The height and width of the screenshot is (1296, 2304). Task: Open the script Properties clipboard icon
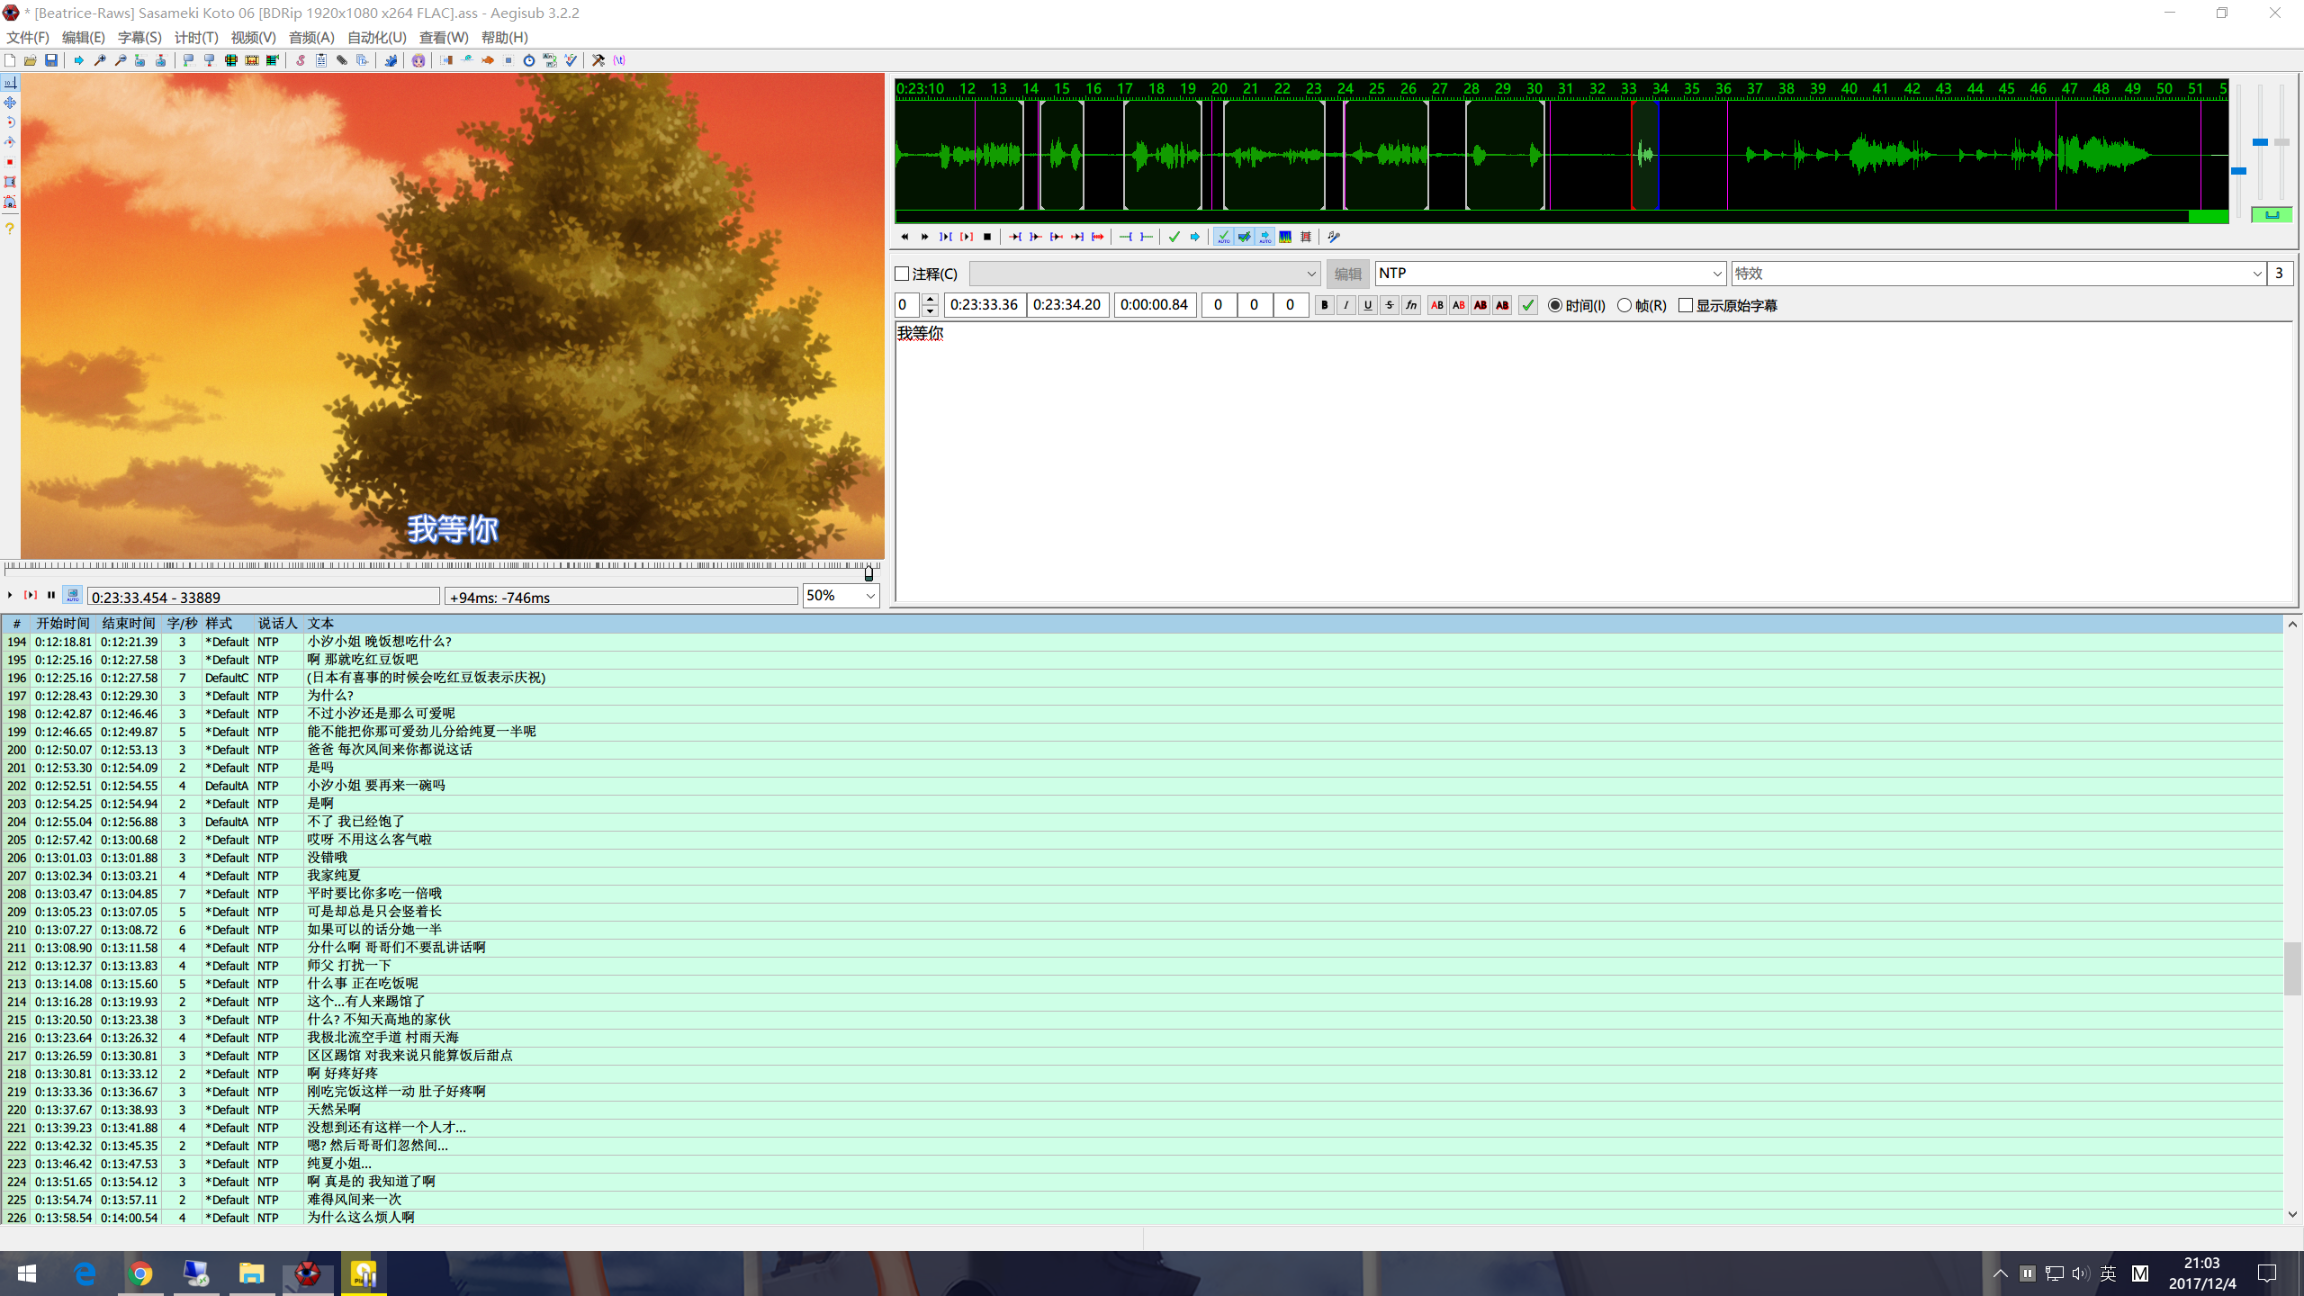(x=321, y=60)
